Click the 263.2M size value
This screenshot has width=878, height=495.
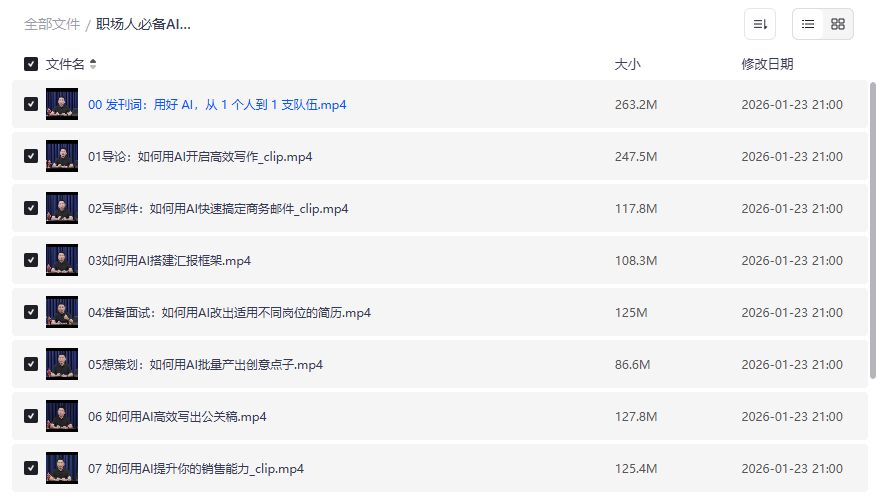[x=636, y=105]
